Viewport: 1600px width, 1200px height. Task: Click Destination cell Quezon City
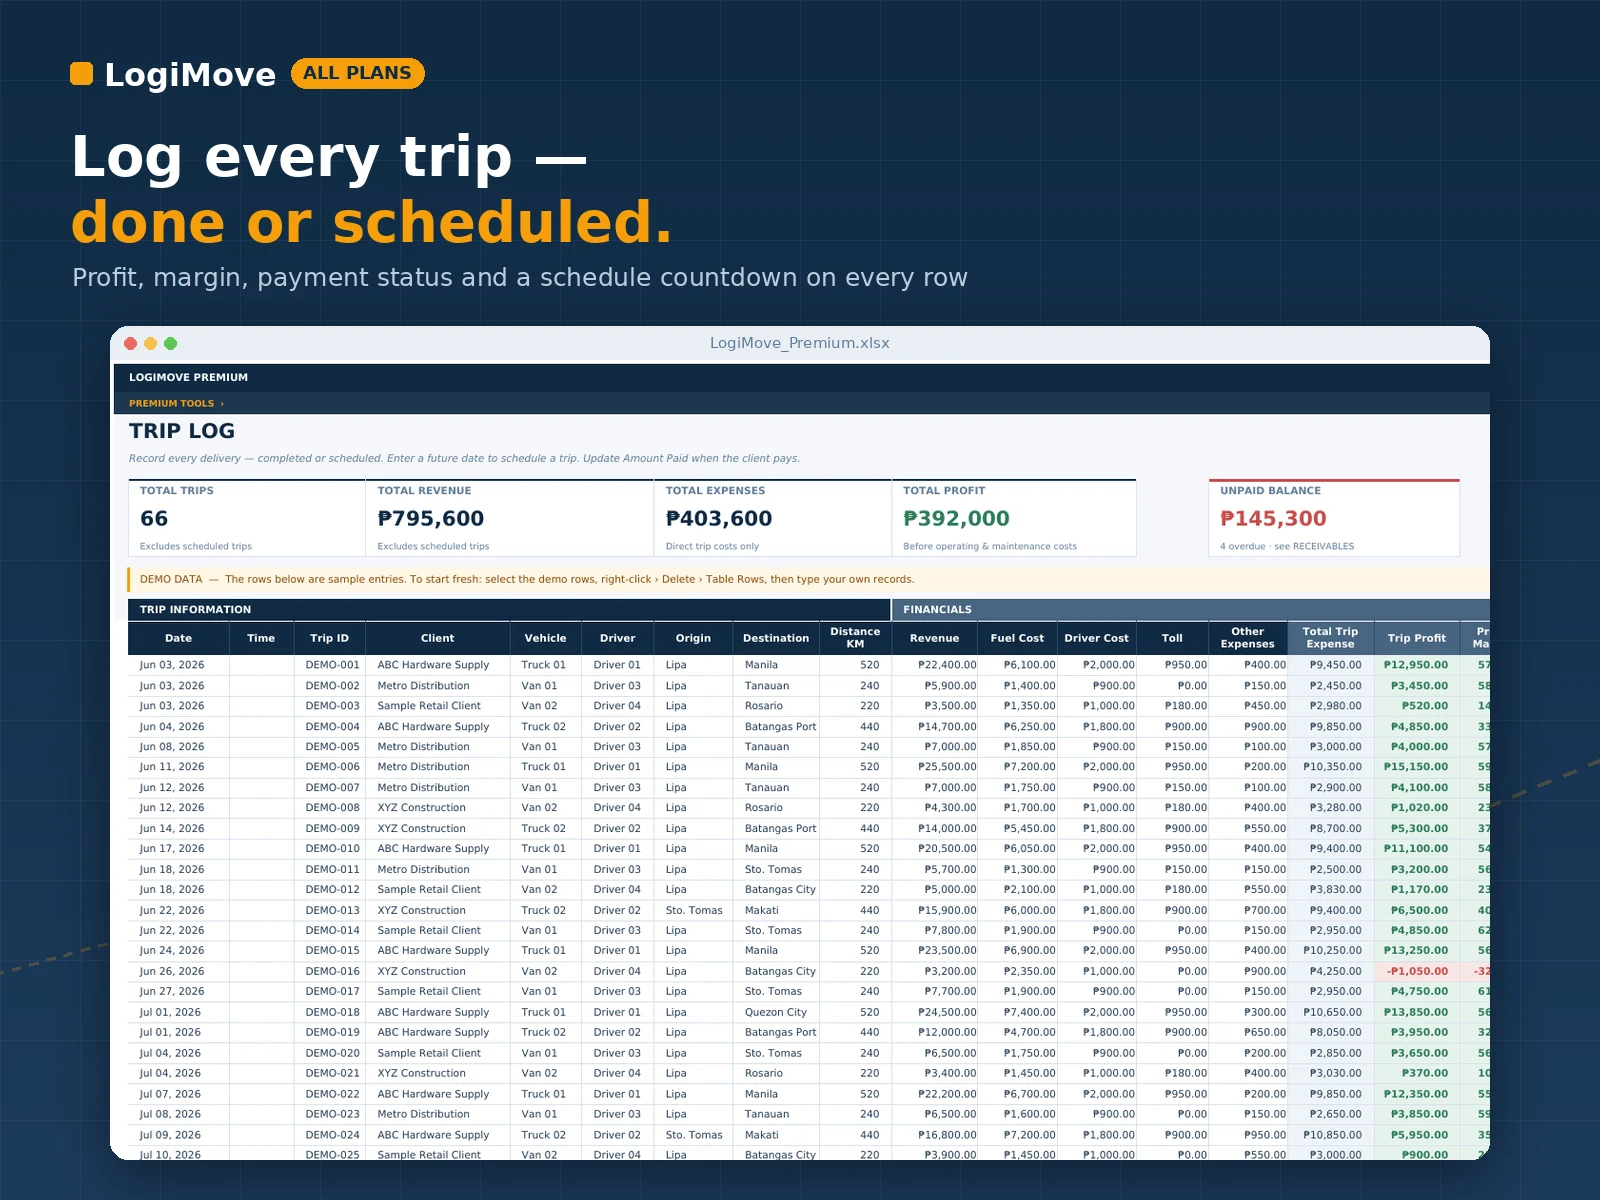(x=776, y=1012)
